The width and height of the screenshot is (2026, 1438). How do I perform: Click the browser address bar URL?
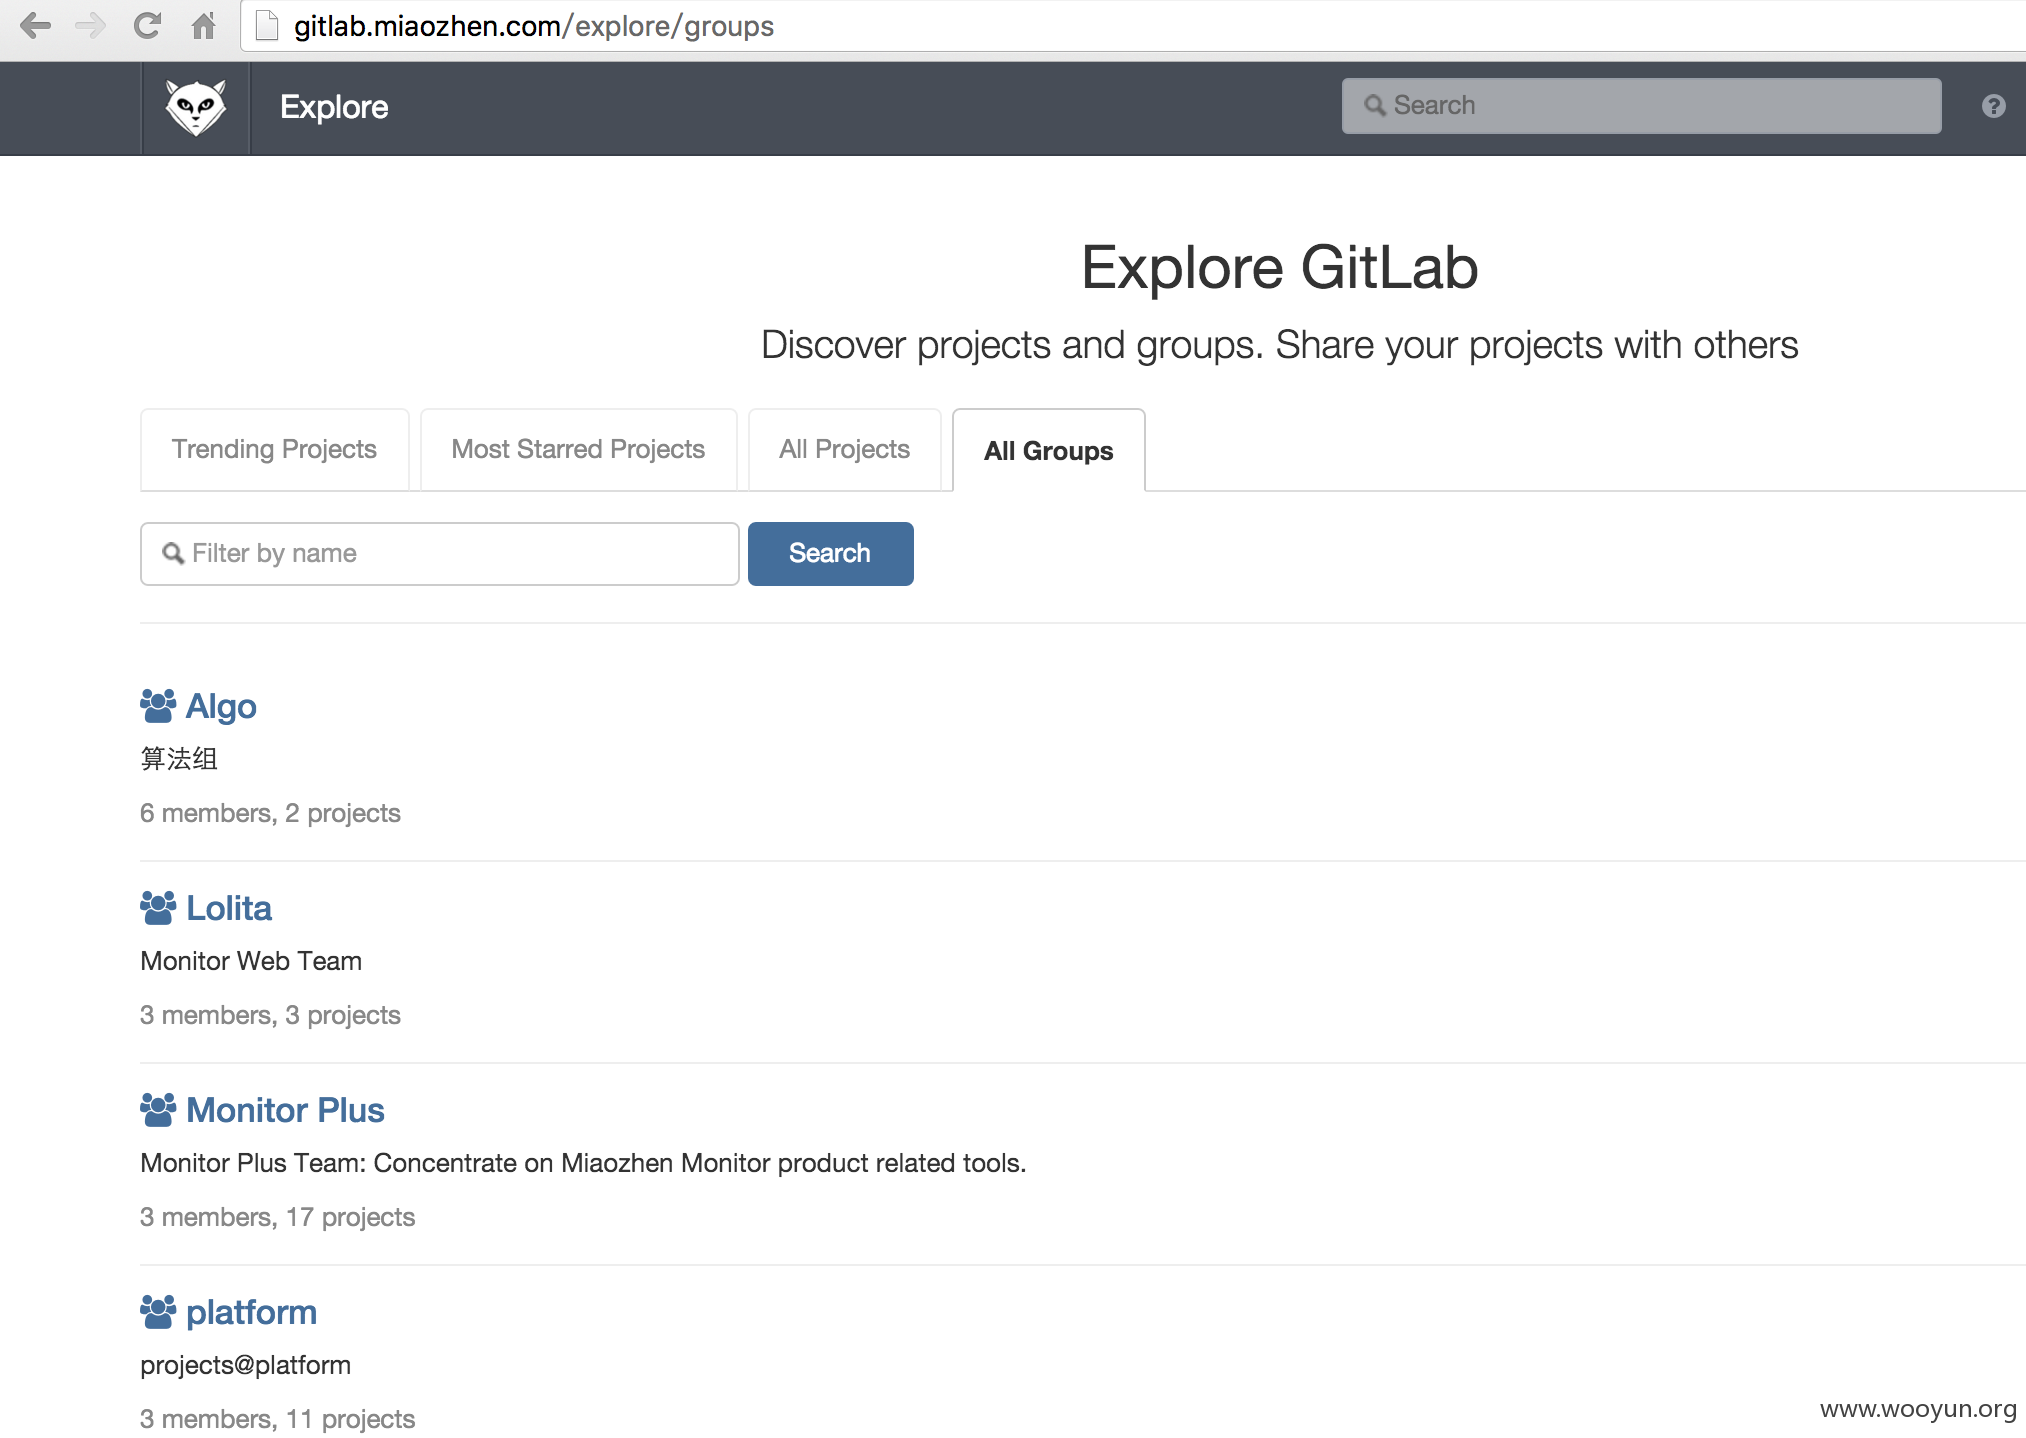point(533,26)
